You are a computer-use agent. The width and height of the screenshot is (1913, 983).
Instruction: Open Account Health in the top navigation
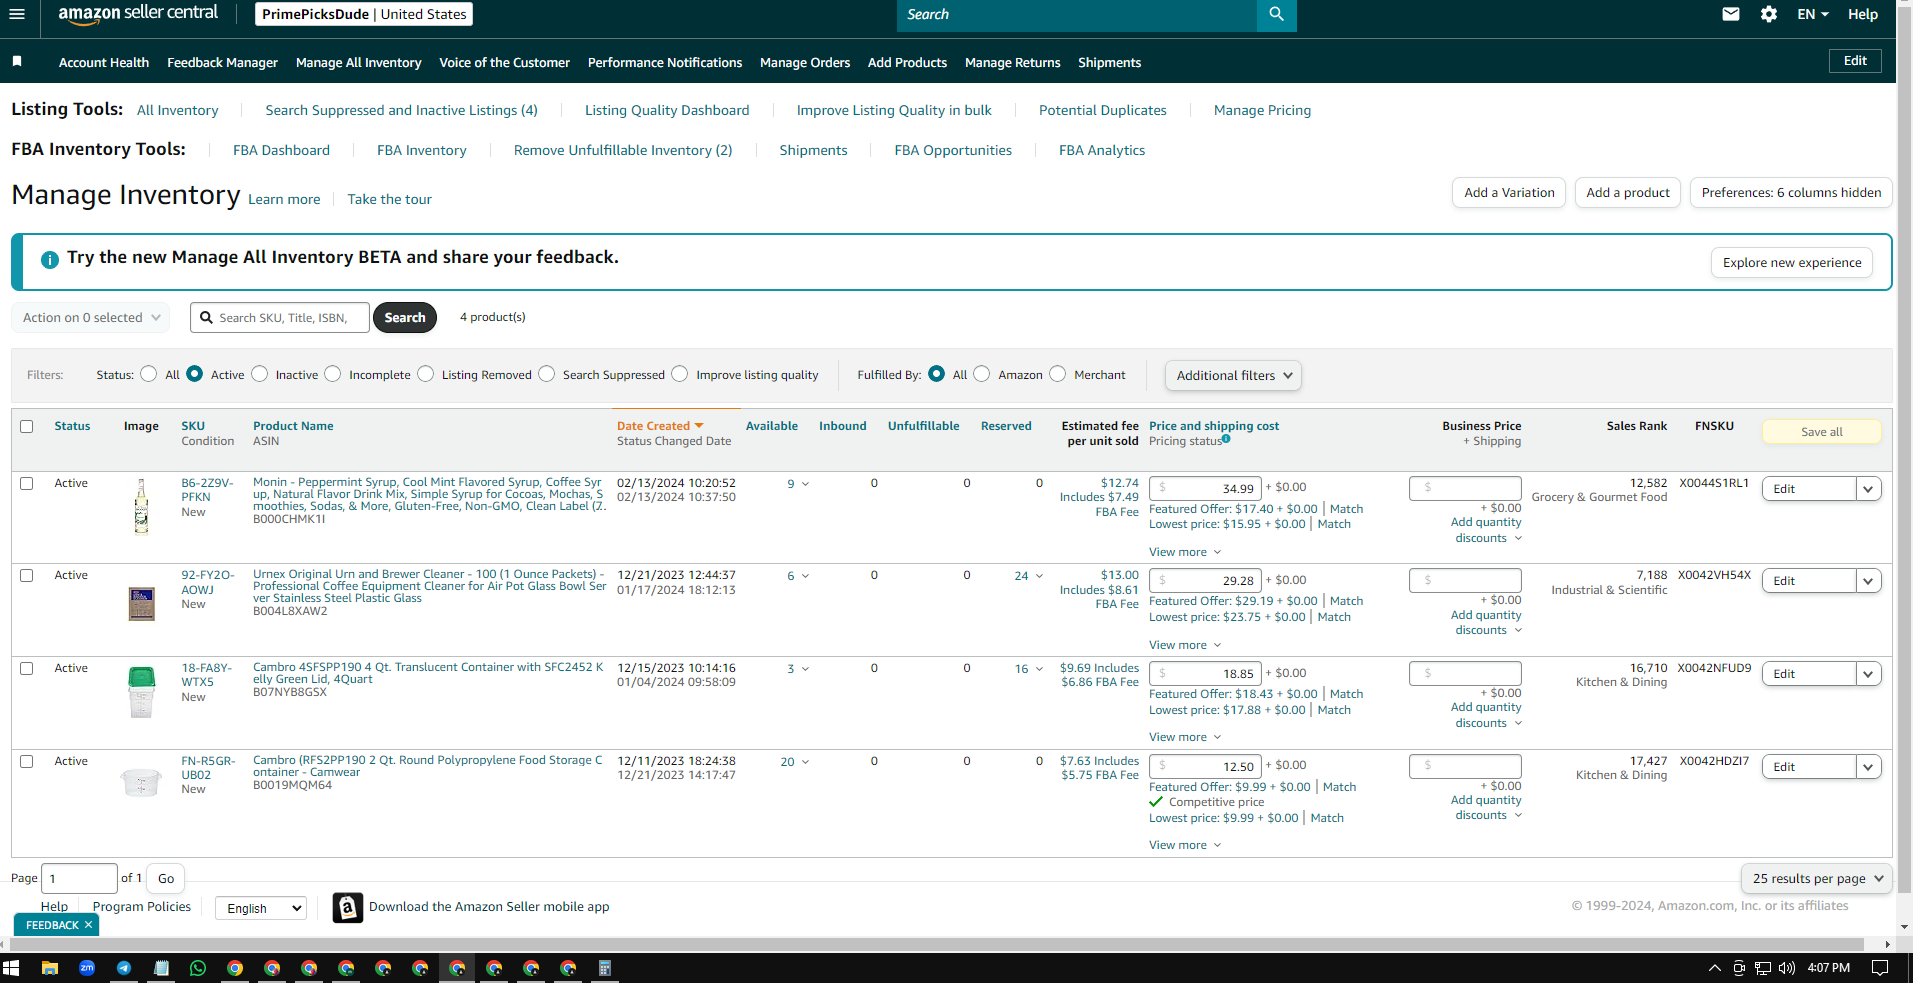pos(104,62)
